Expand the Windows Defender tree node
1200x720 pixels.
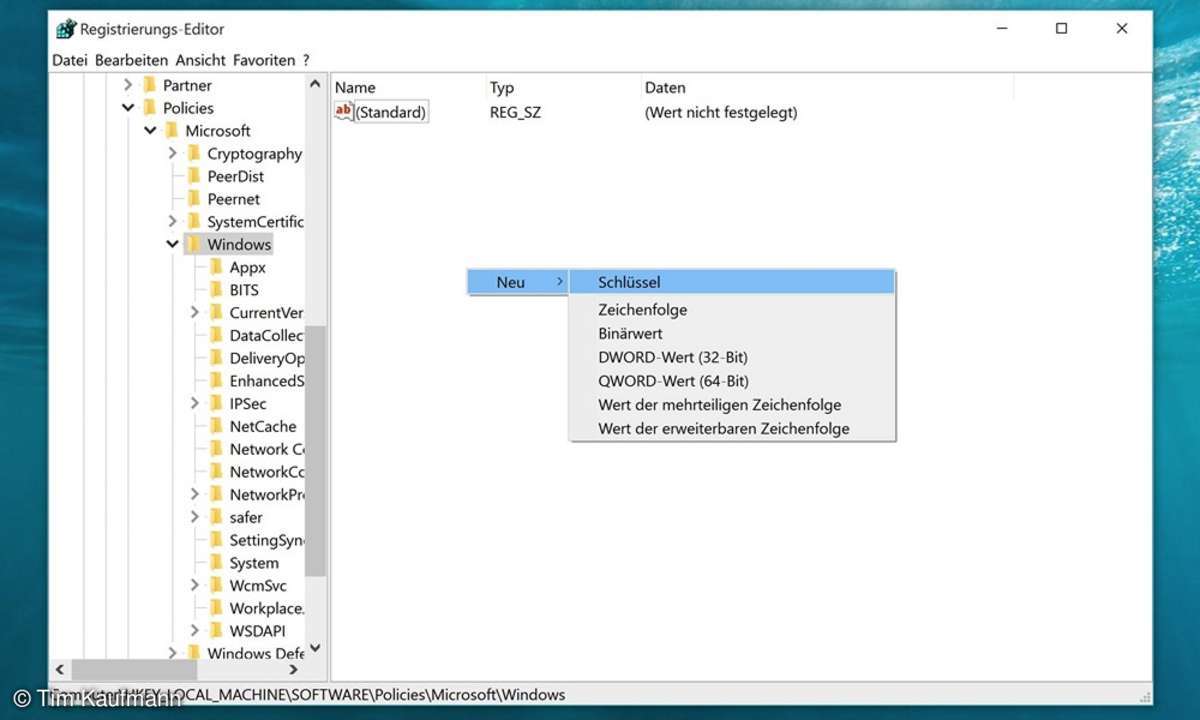172,654
